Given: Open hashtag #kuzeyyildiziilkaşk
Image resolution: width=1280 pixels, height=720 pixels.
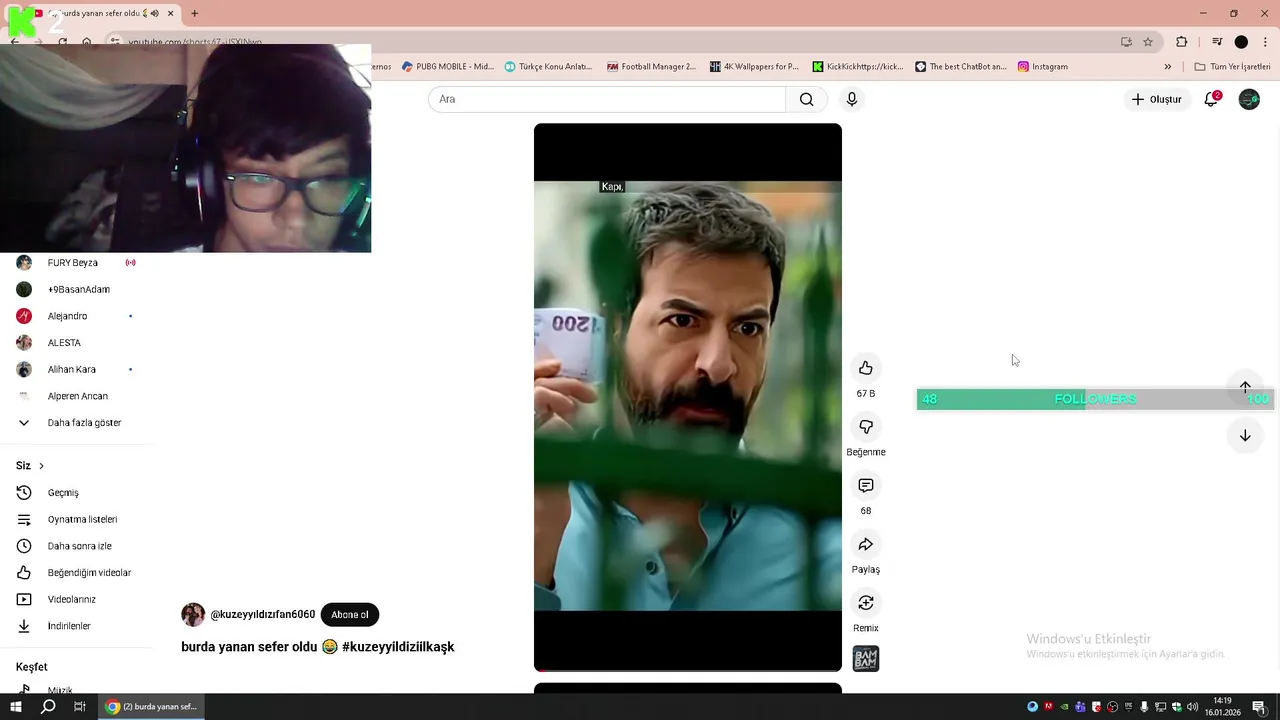Looking at the screenshot, I should pos(398,647).
